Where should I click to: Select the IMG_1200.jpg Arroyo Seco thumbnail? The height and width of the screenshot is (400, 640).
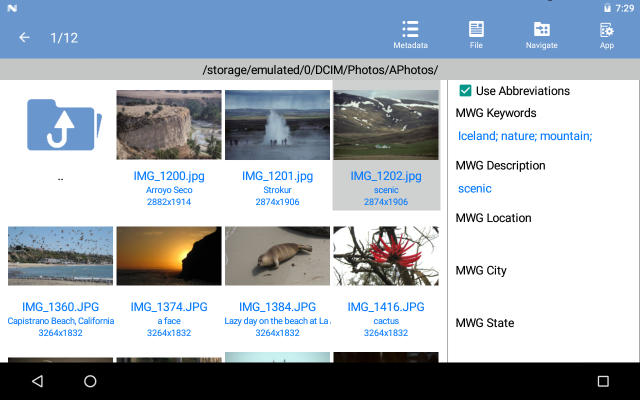[167, 125]
